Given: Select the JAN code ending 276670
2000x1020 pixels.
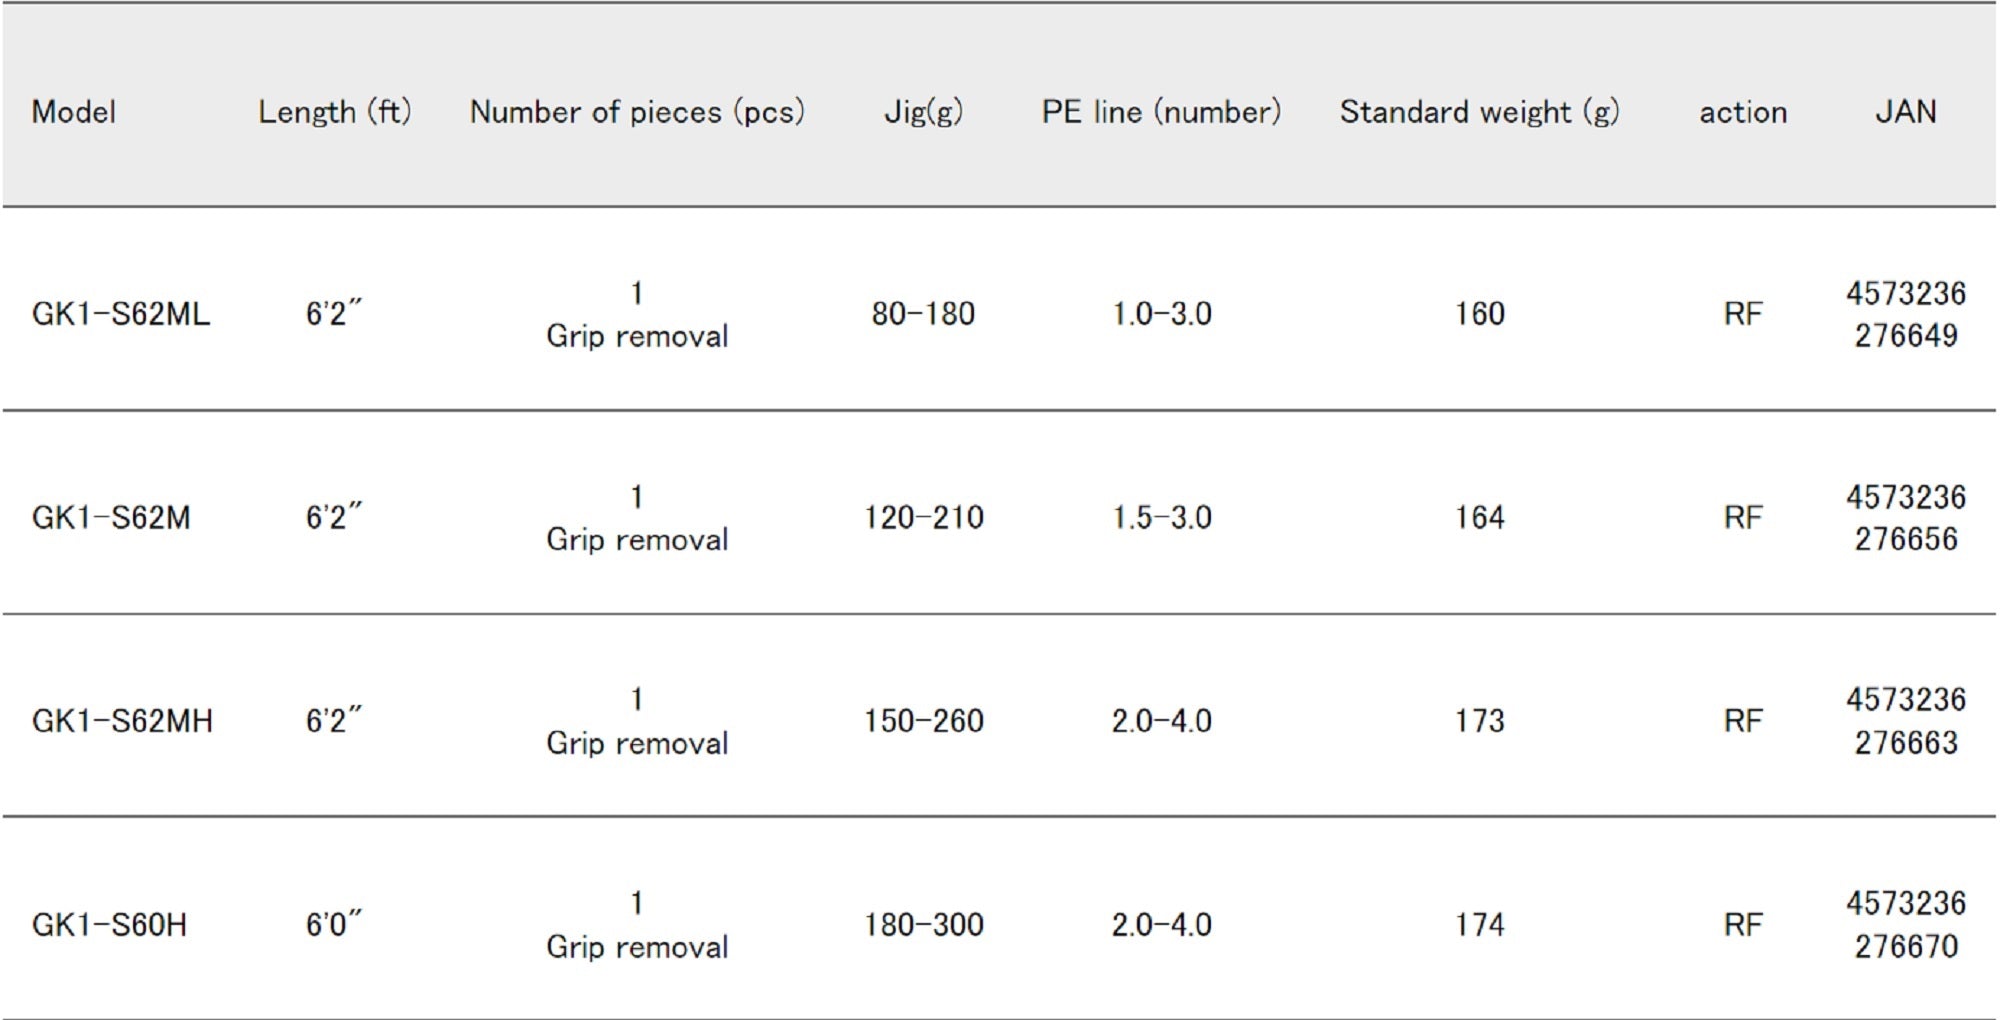Looking at the screenshot, I should [x=1905, y=926].
